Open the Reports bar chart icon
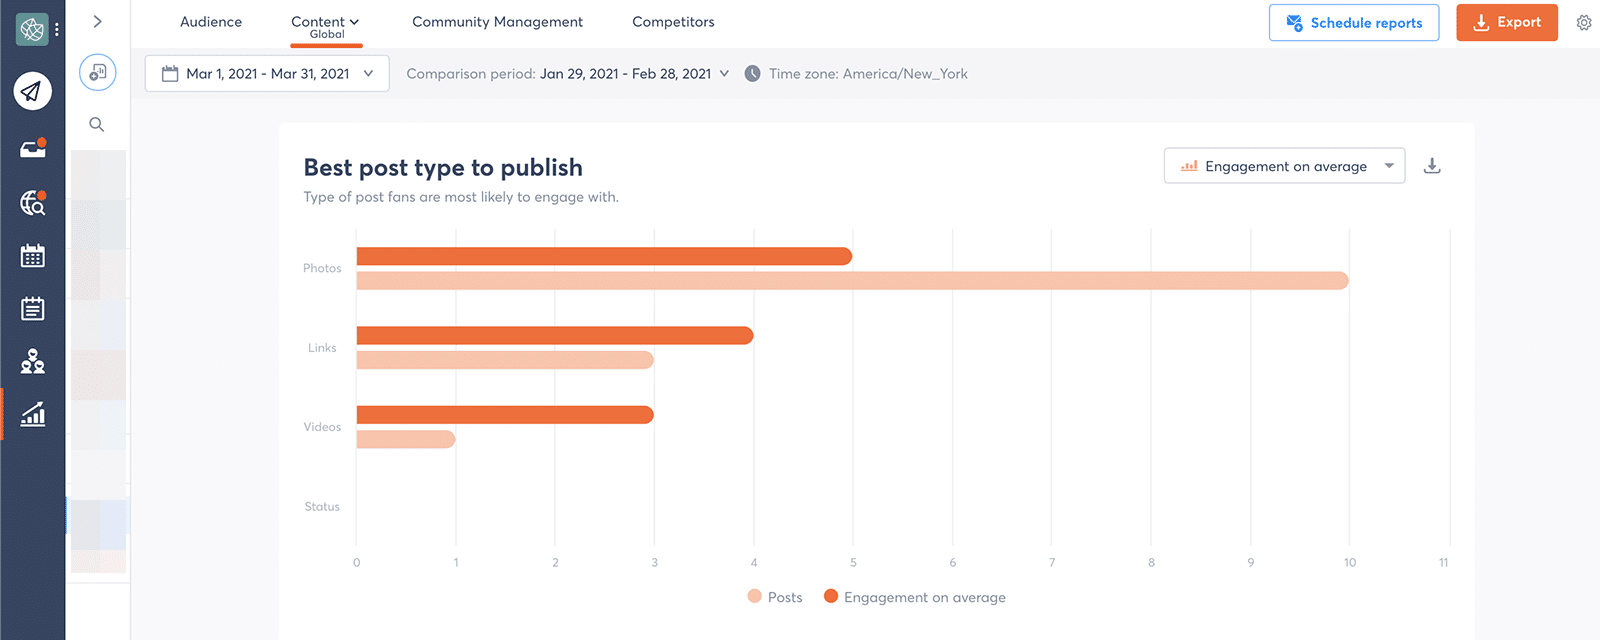This screenshot has width=1600, height=640. pos(32,414)
